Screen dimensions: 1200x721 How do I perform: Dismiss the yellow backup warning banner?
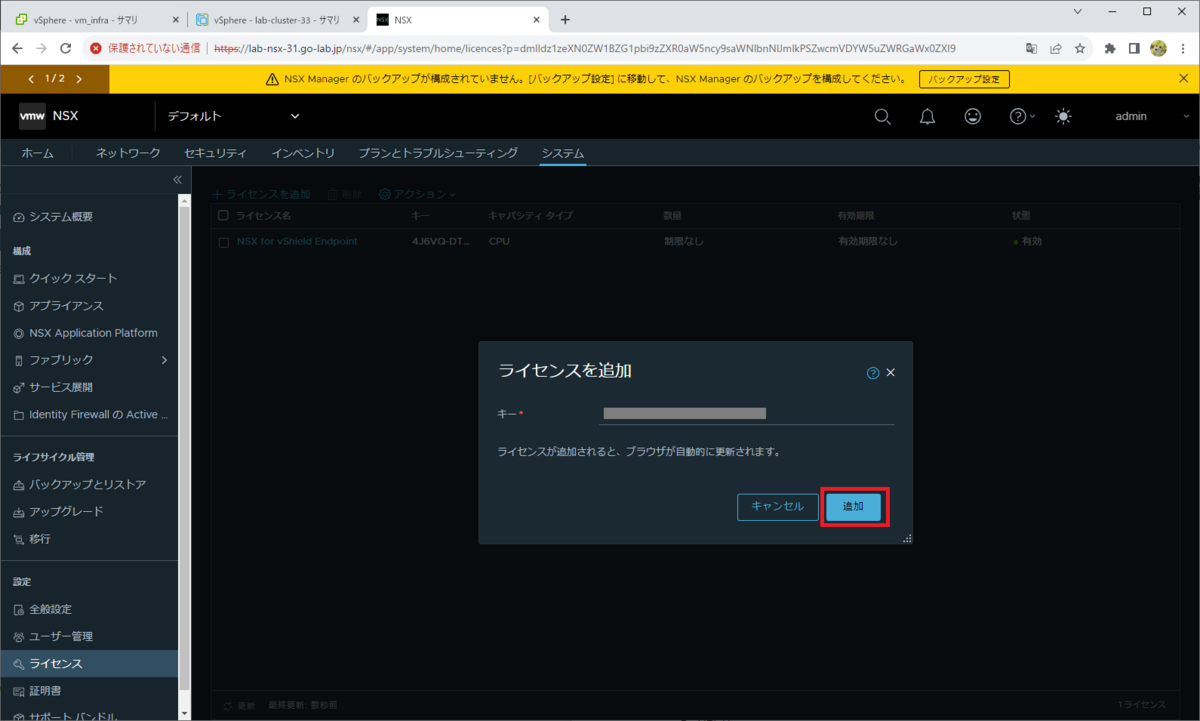click(x=1184, y=79)
